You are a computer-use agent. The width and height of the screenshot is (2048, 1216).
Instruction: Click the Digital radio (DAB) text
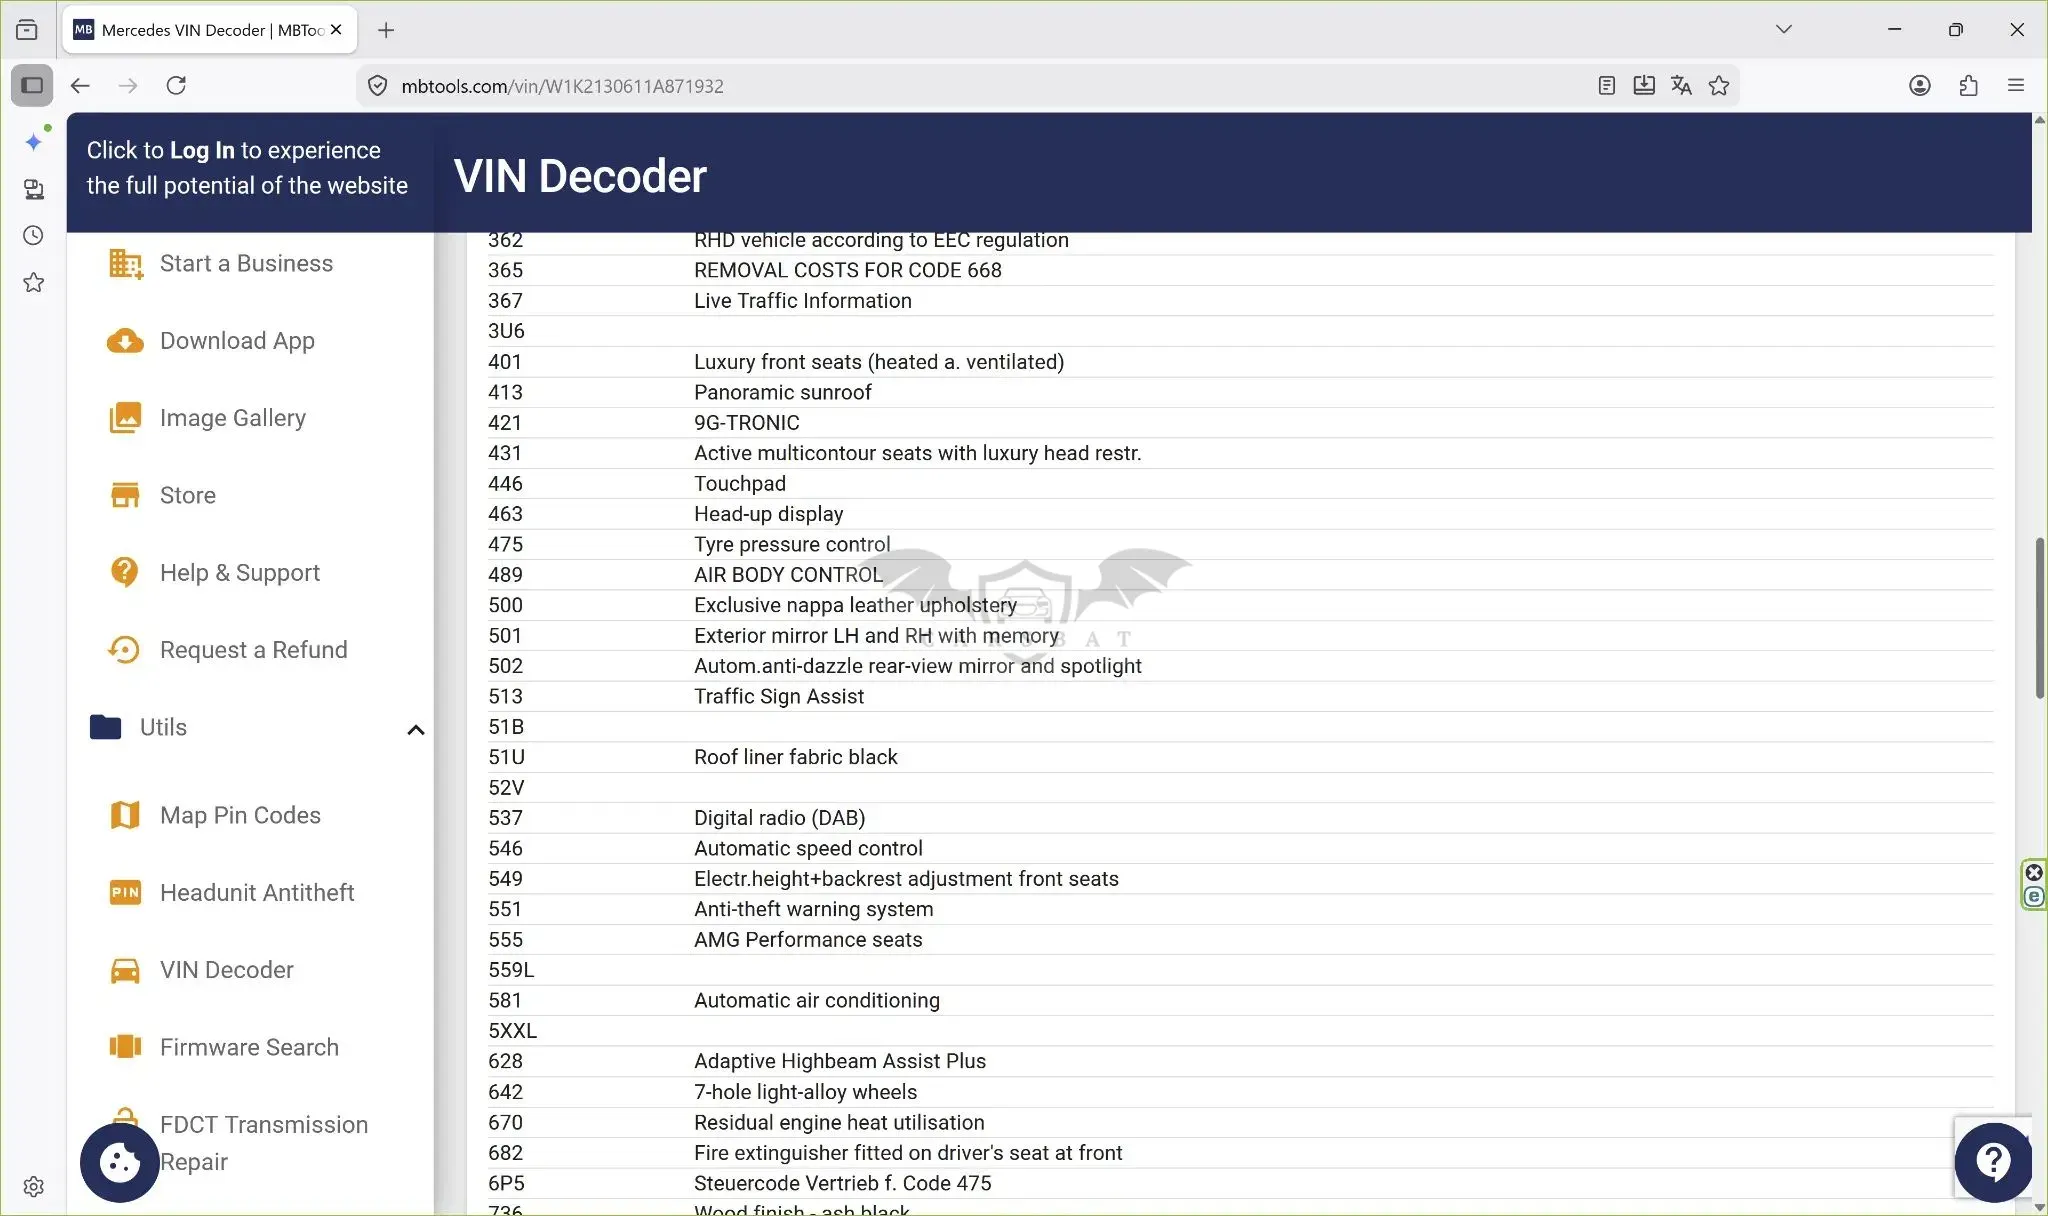780,818
